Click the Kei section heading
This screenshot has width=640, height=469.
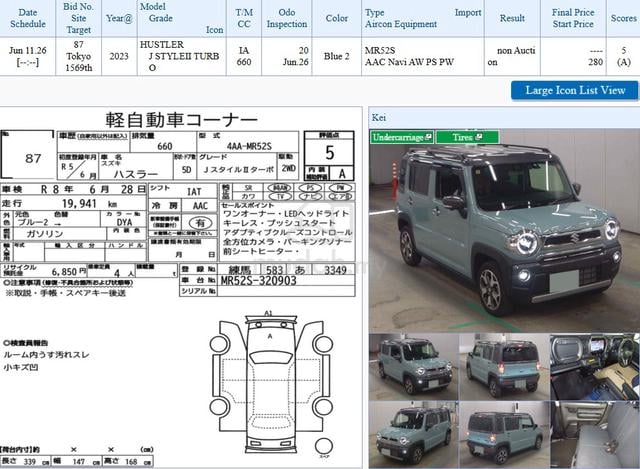(379, 118)
